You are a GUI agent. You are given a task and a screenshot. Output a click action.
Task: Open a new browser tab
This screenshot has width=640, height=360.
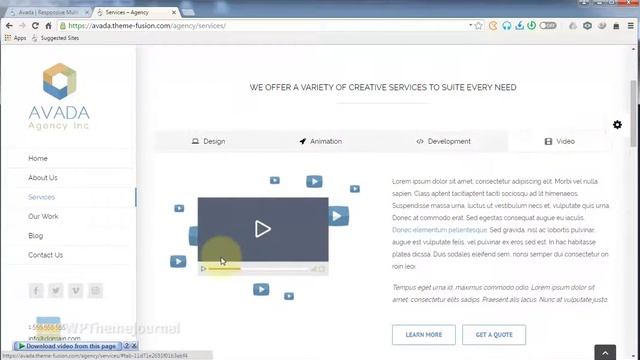point(188,13)
